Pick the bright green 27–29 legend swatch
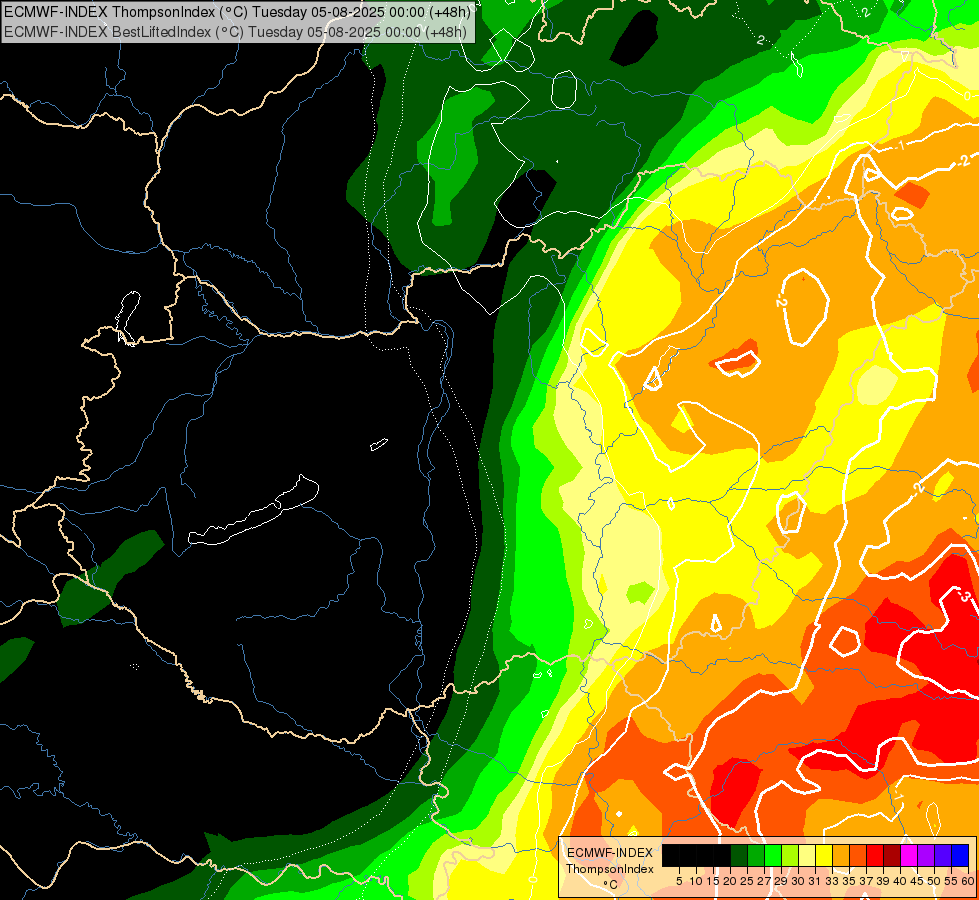 tap(773, 855)
